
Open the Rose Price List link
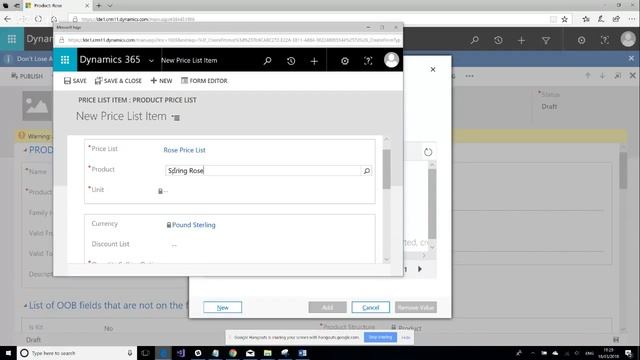tap(184, 150)
